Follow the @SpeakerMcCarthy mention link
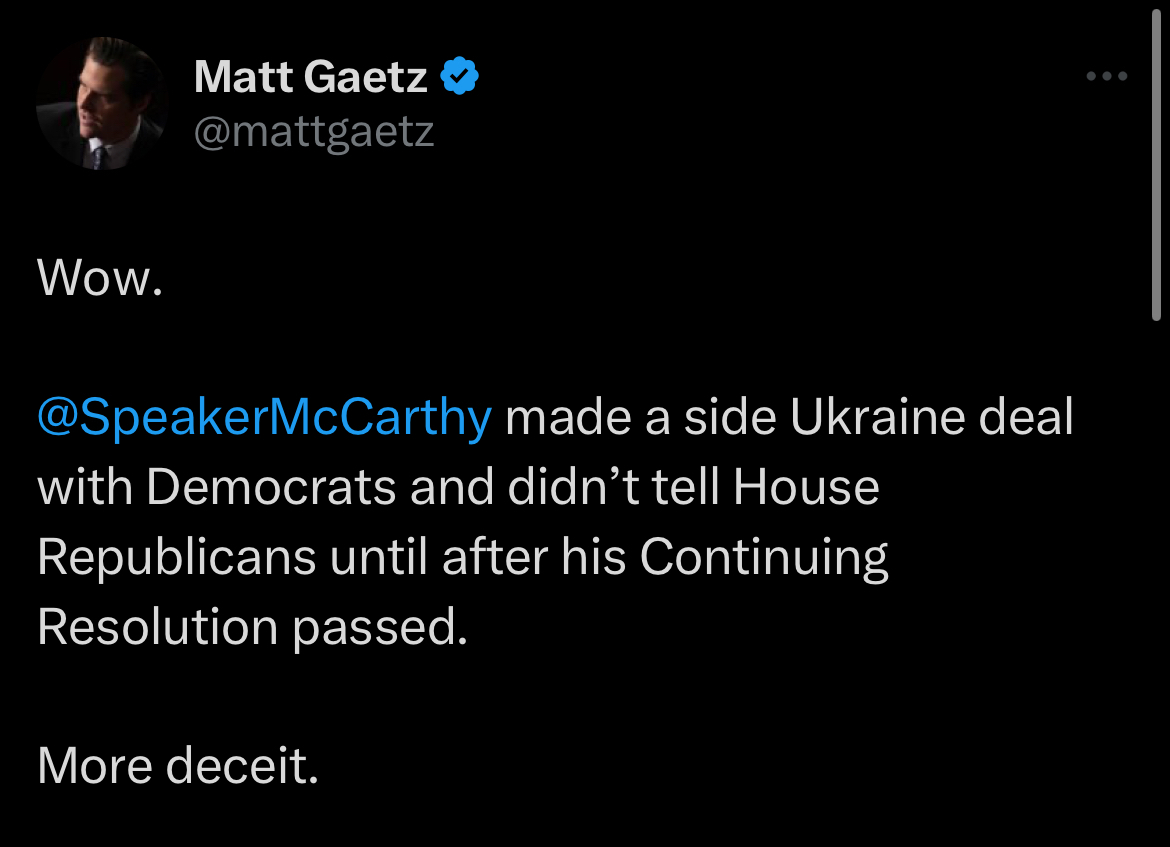The image size is (1170, 847). 264,418
